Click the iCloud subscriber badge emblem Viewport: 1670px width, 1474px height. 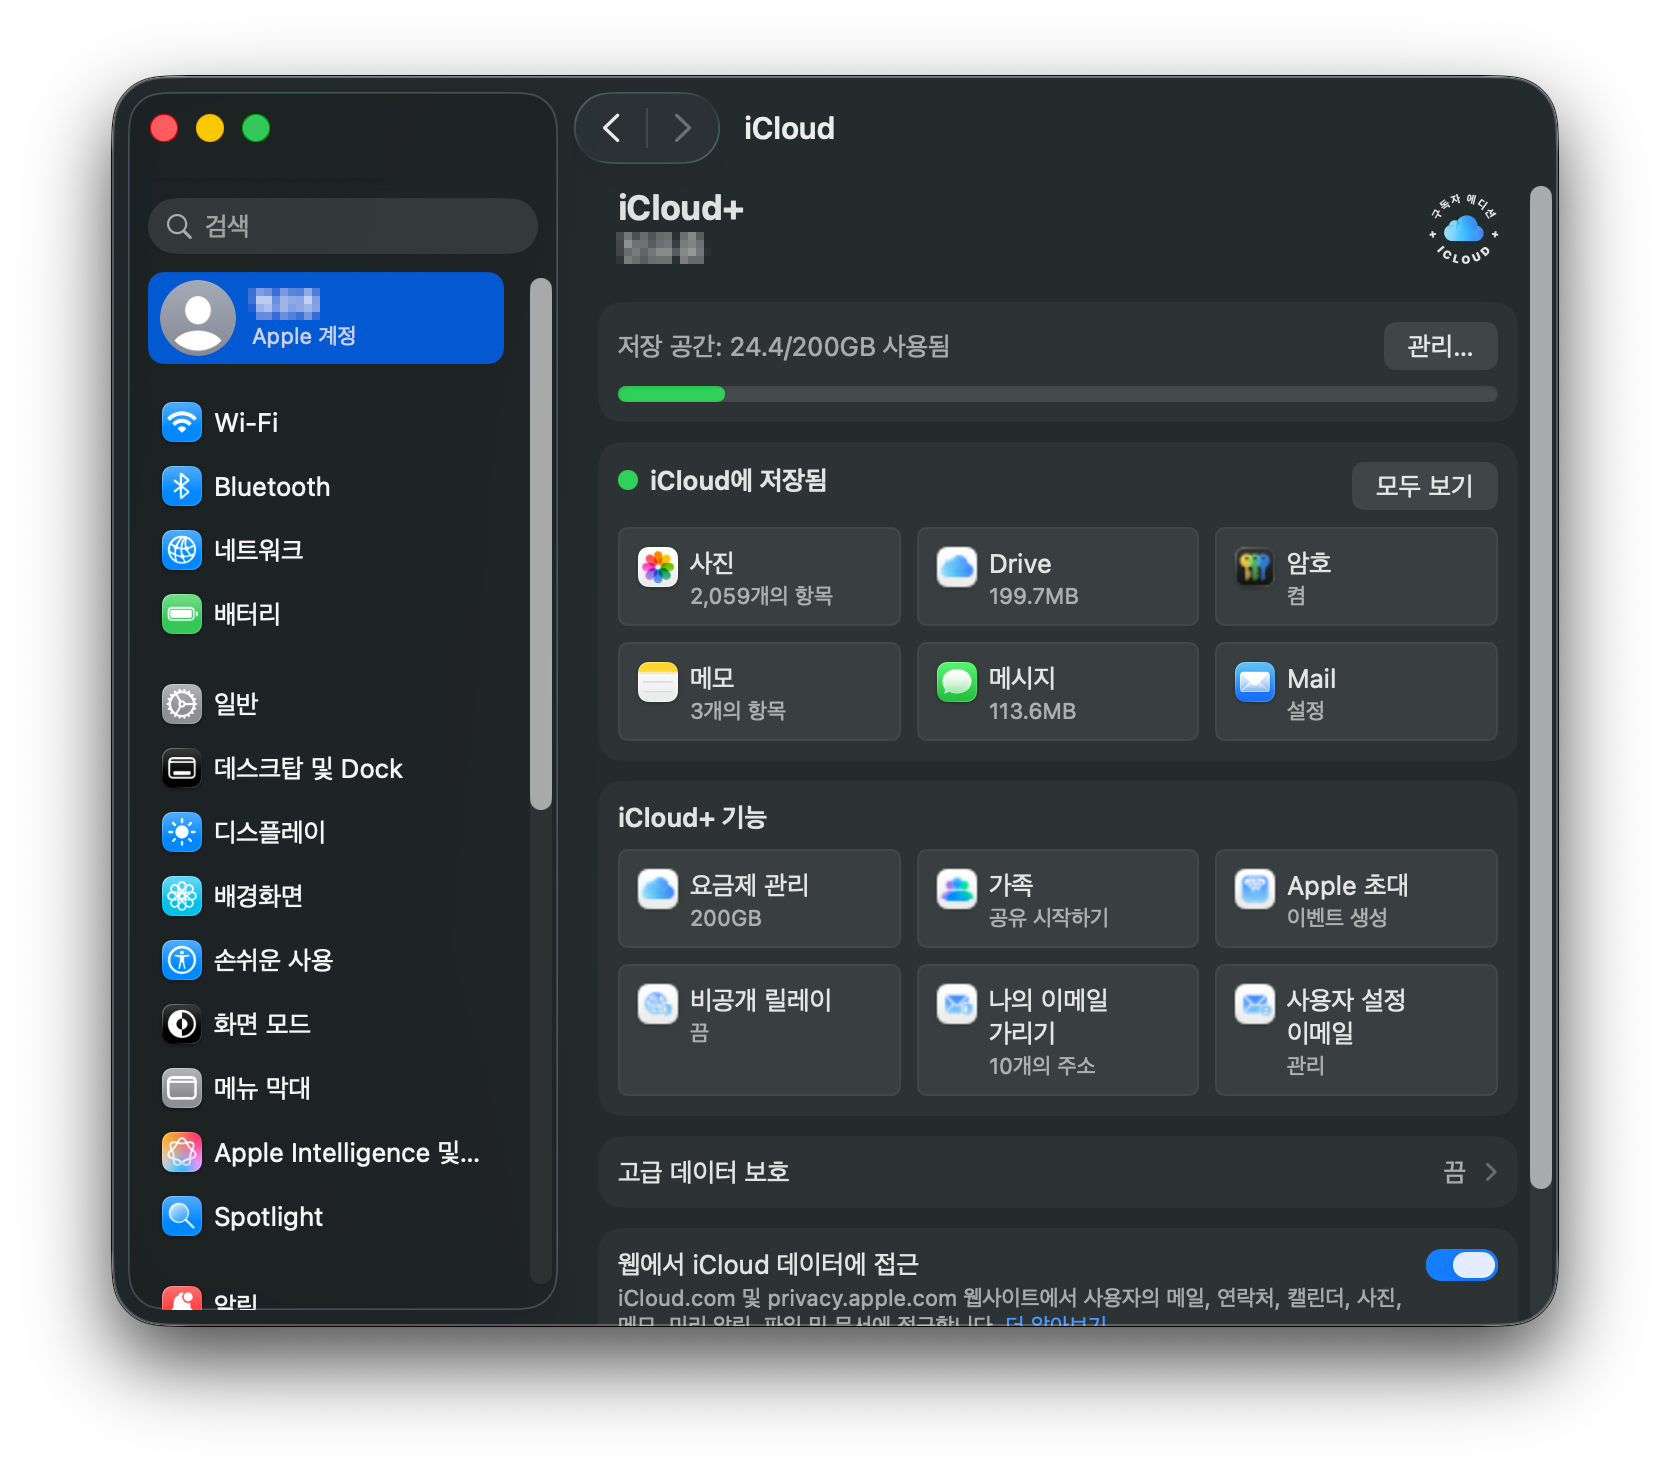tap(1464, 230)
